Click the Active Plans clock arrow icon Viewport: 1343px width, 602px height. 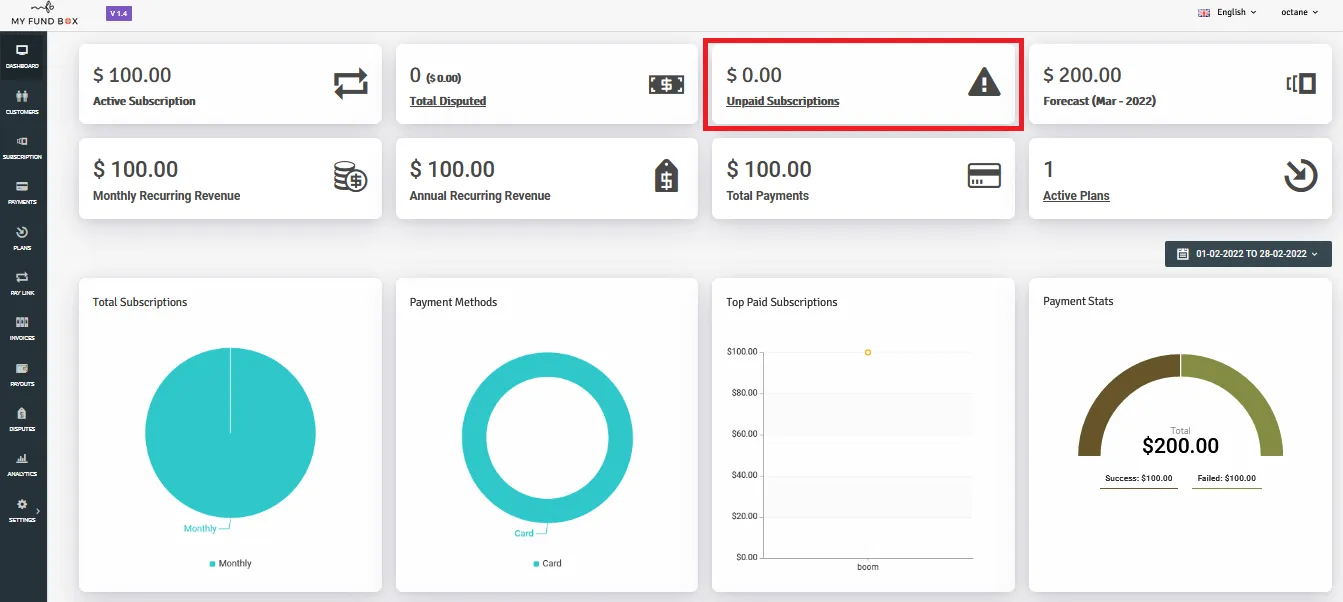[x=1300, y=176]
